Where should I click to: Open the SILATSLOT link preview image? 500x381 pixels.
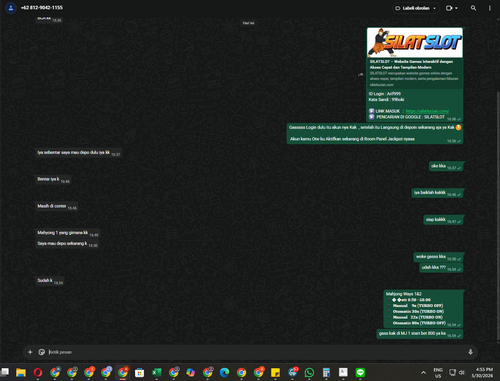(415, 43)
